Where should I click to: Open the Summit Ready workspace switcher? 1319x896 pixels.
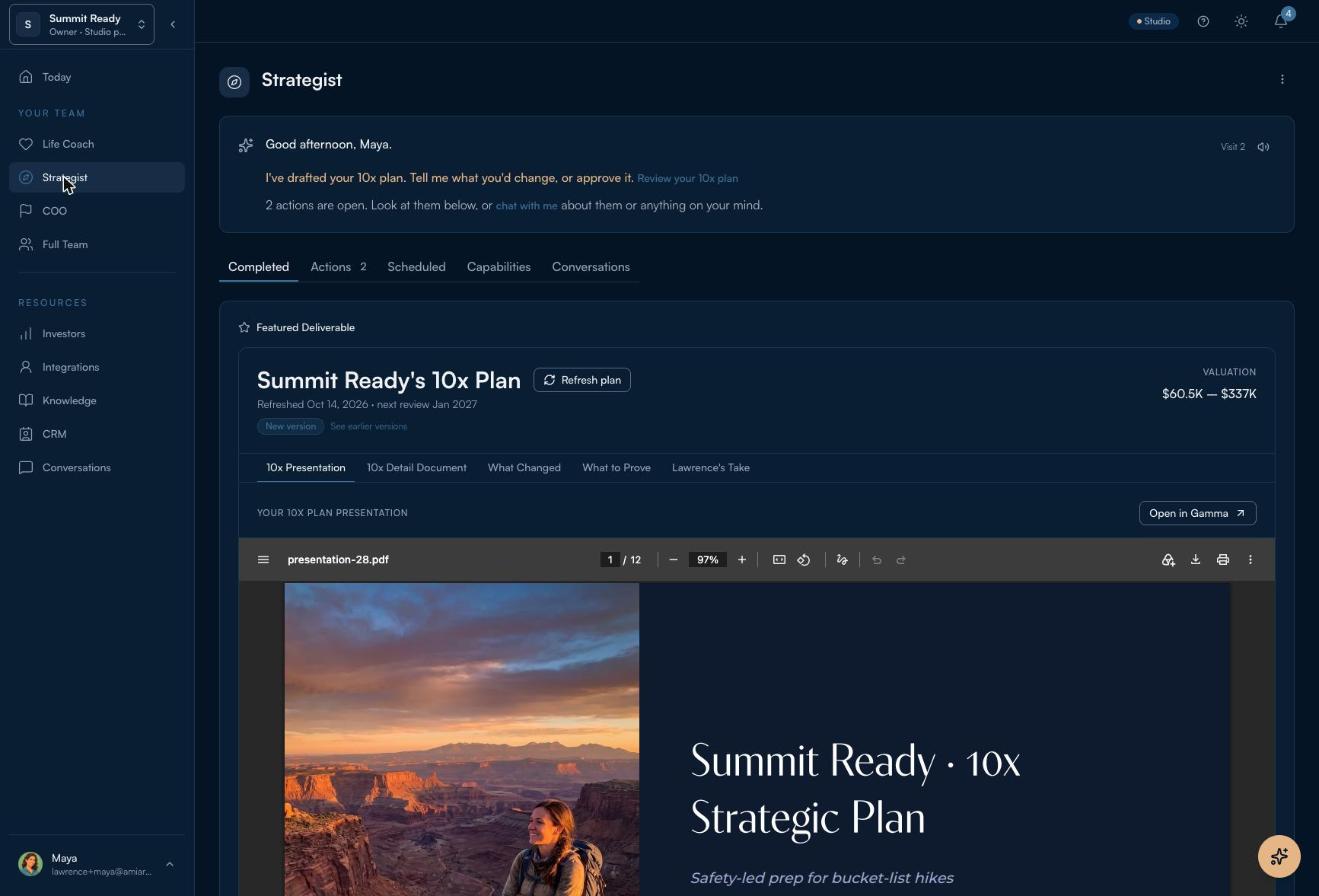(x=82, y=24)
